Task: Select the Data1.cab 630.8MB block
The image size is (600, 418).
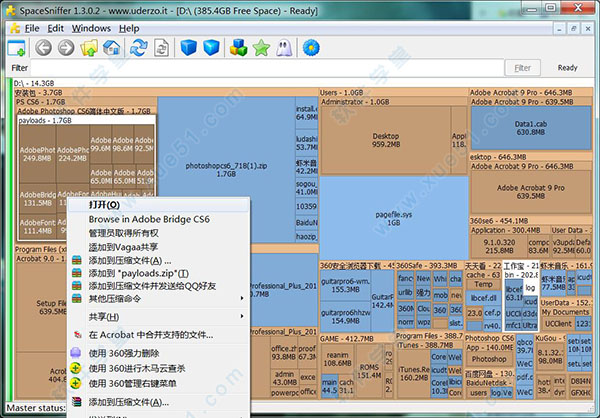Action: [x=531, y=128]
